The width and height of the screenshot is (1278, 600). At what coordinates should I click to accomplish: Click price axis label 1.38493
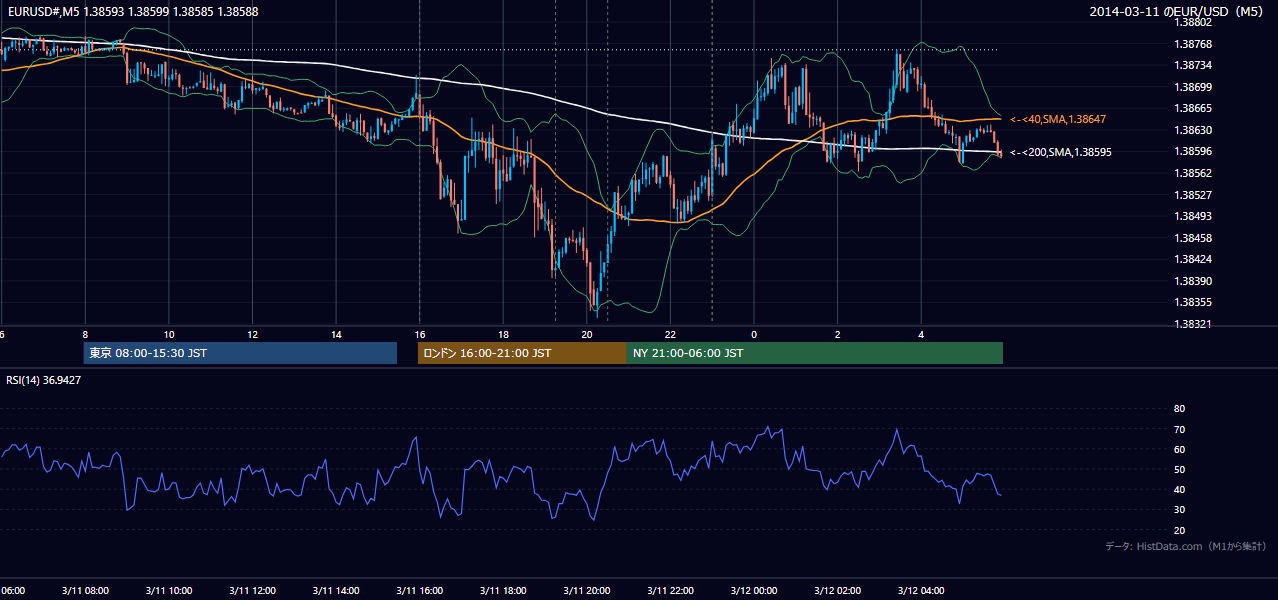tap(1193, 216)
